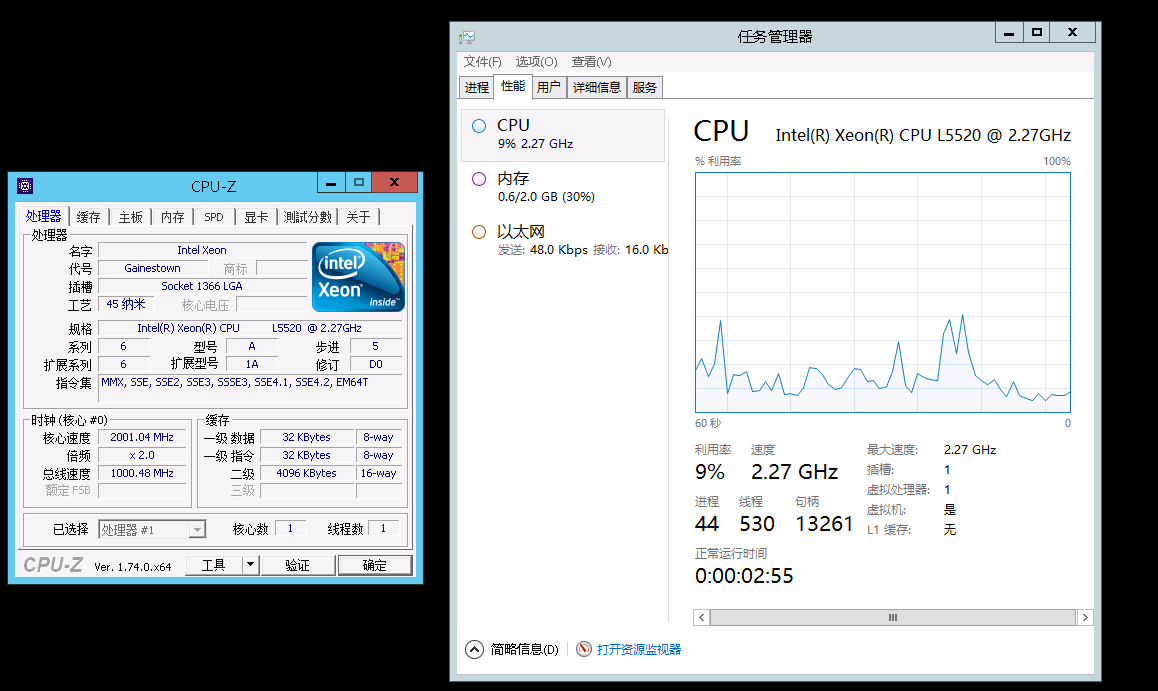Image resolution: width=1158 pixels, height=691 pixels.
Task: Click the Intel Xeon logo badge in CPU-Z
Action: [357, 277]
